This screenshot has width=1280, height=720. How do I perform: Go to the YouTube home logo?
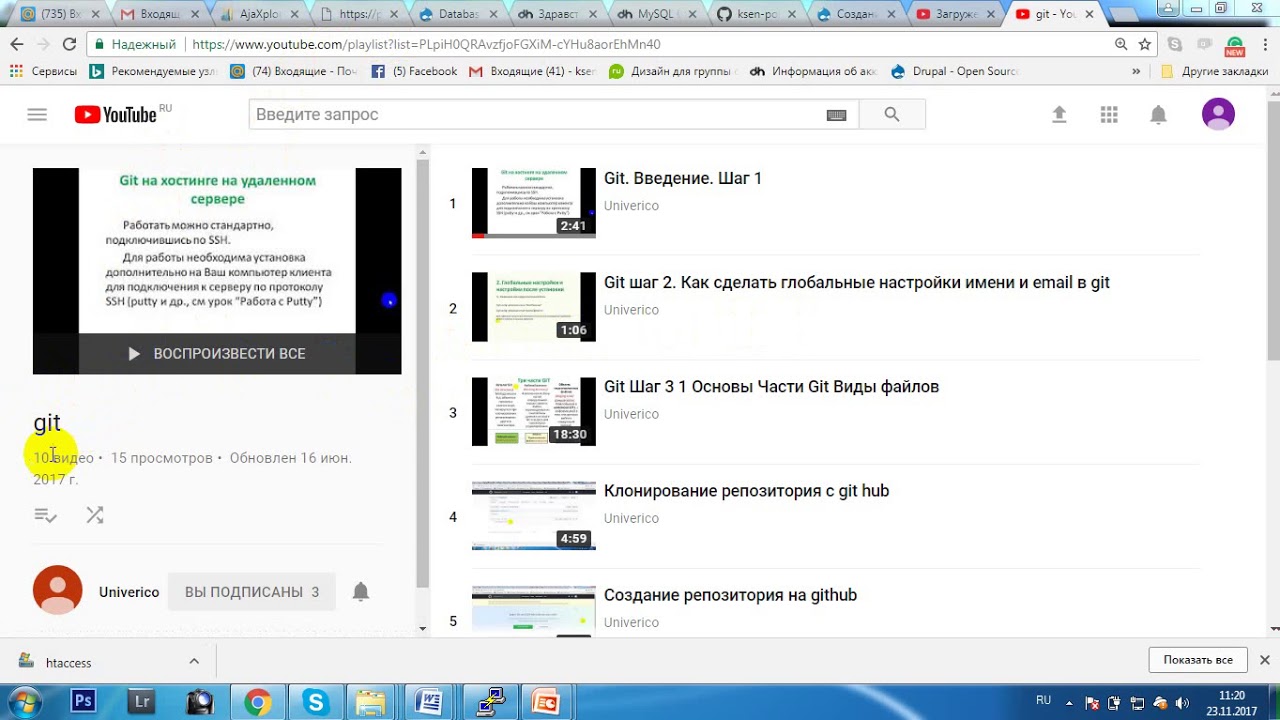(116, 114)
